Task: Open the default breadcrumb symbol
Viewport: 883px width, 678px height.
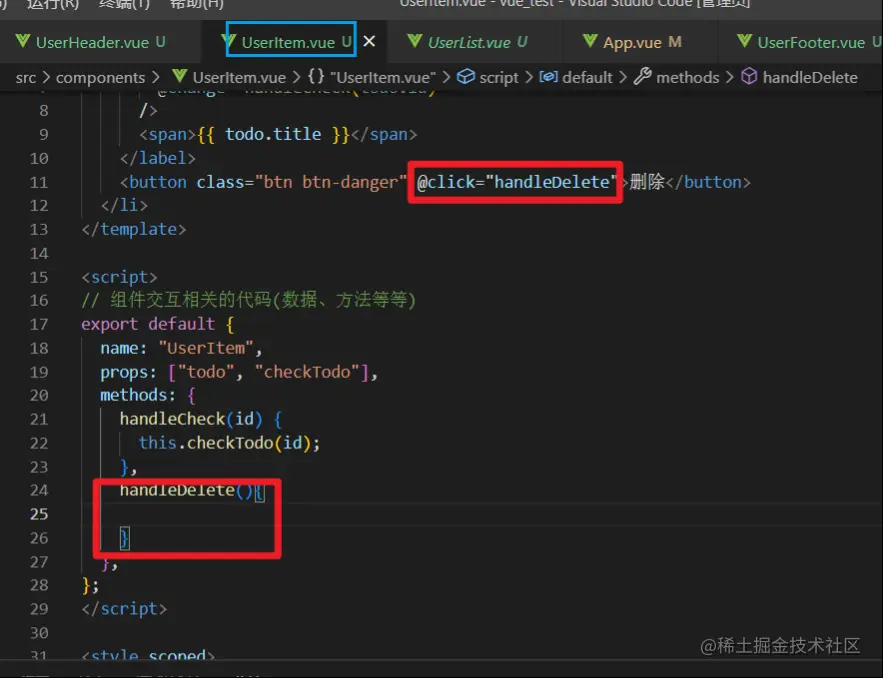Action: tap(587, 77)
